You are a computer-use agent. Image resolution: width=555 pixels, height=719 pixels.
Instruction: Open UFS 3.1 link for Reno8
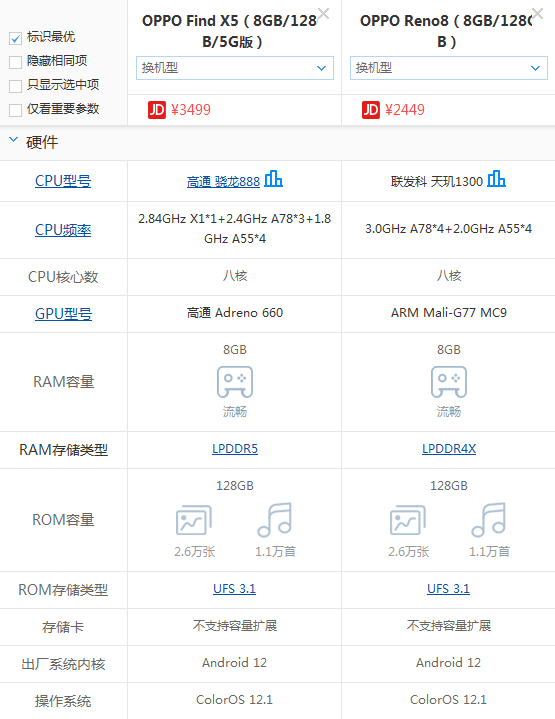[x=448, y=589]
